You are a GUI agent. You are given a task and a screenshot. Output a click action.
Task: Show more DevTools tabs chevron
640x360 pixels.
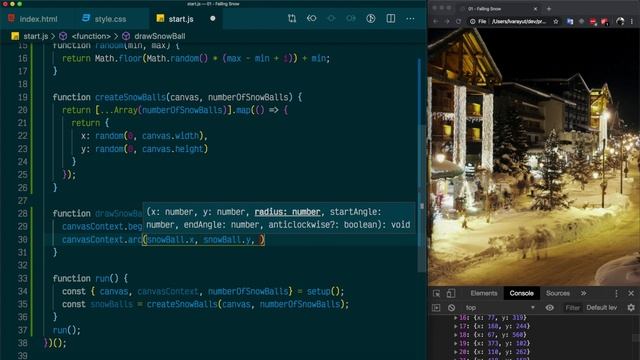(x=584, y=293)
